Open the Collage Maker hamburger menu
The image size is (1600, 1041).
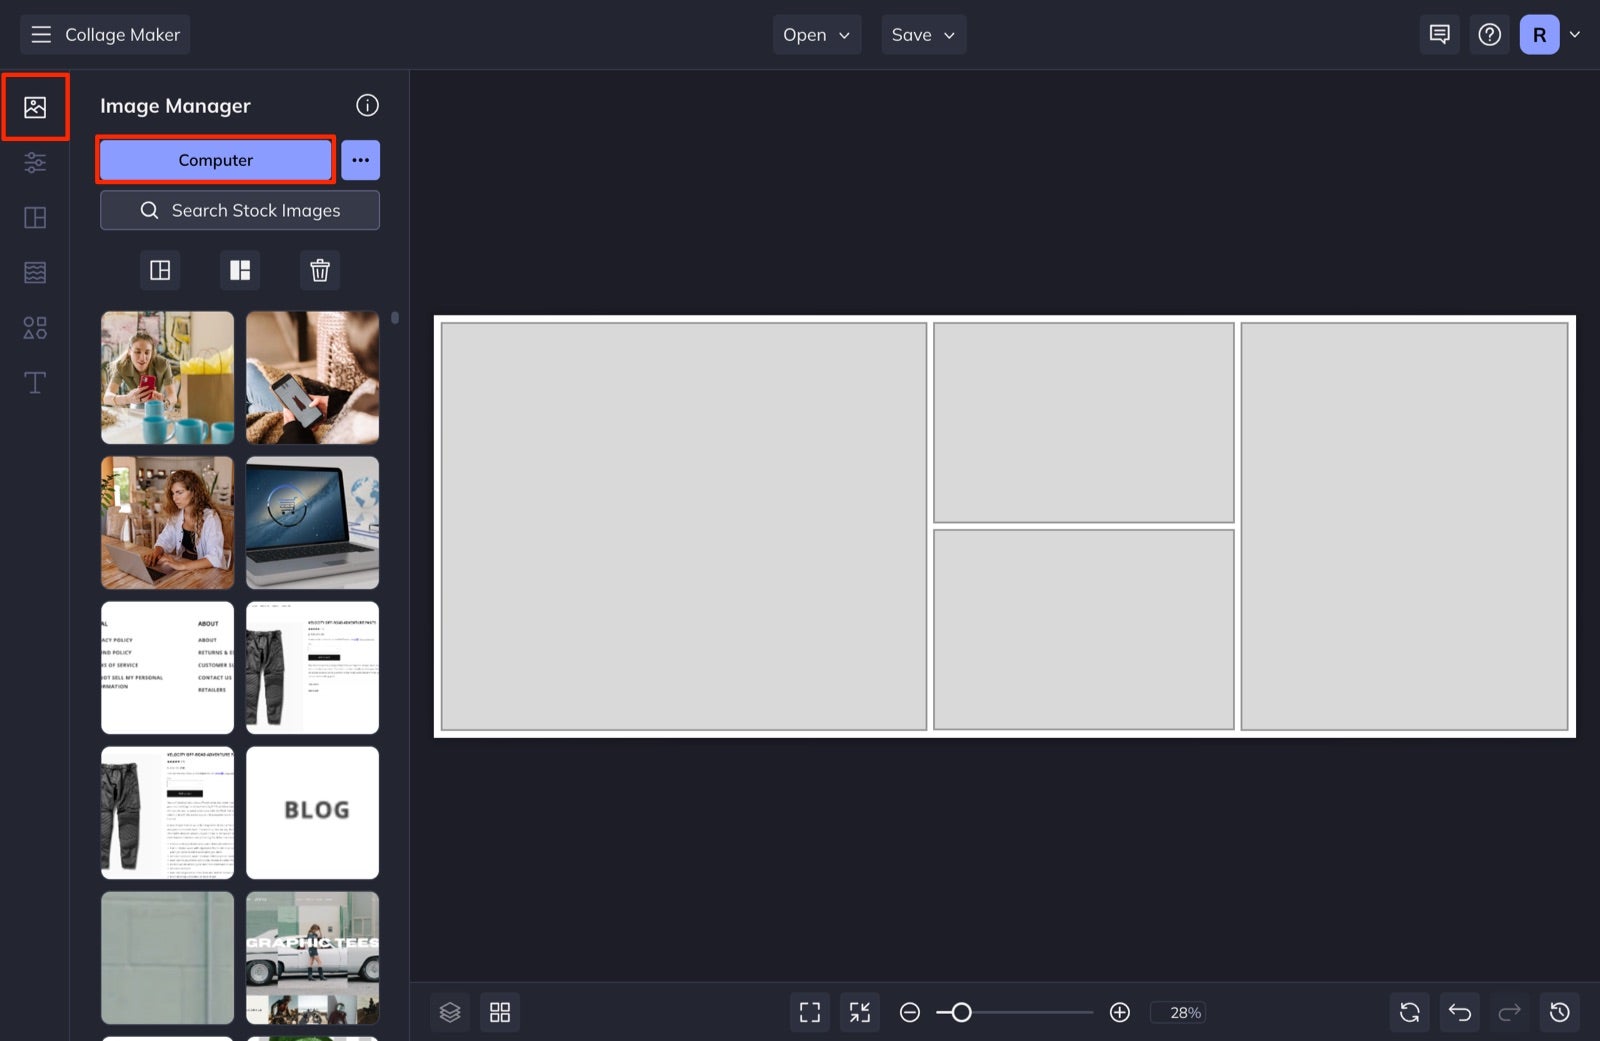coord(40,34)
